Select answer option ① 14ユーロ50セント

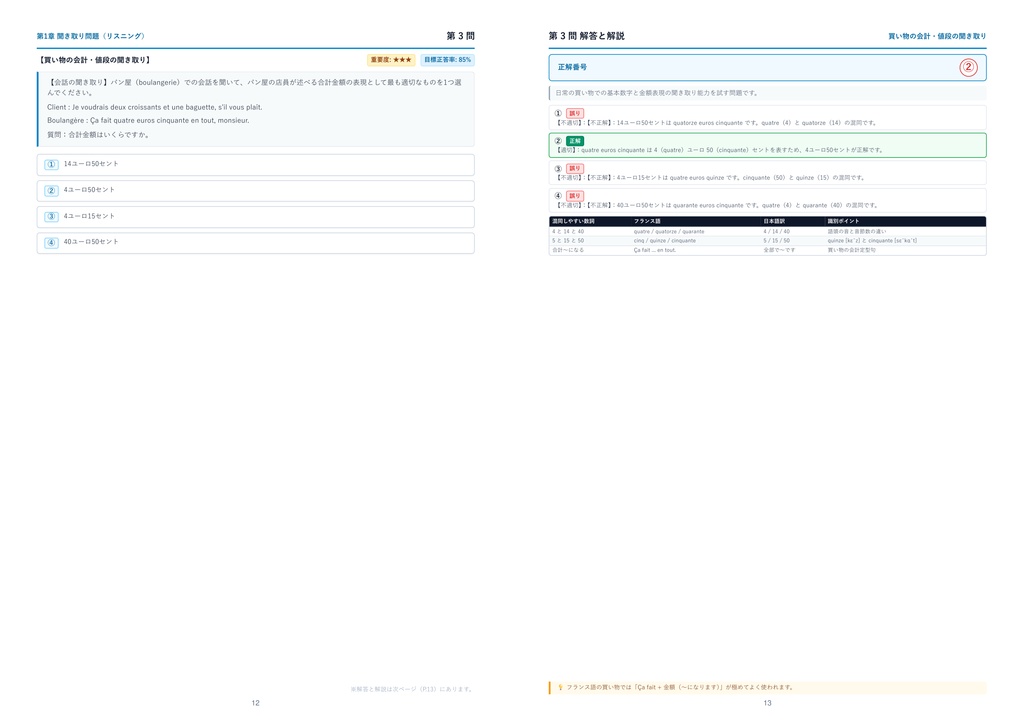click(x=255, y=165)
